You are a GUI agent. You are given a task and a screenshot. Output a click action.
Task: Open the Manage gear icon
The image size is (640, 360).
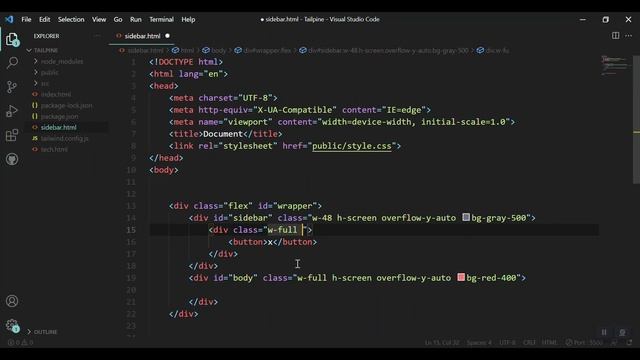click(12, 326)
